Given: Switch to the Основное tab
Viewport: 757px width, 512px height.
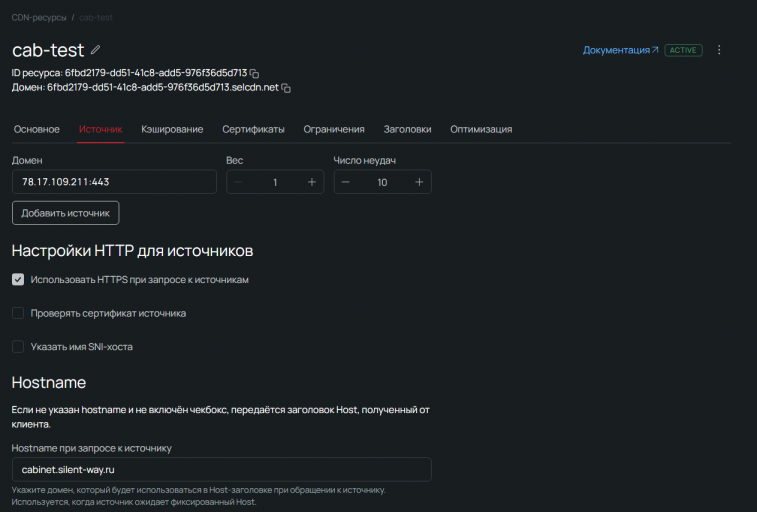Looking at the screenshot, I should click(x=37, y=129).
